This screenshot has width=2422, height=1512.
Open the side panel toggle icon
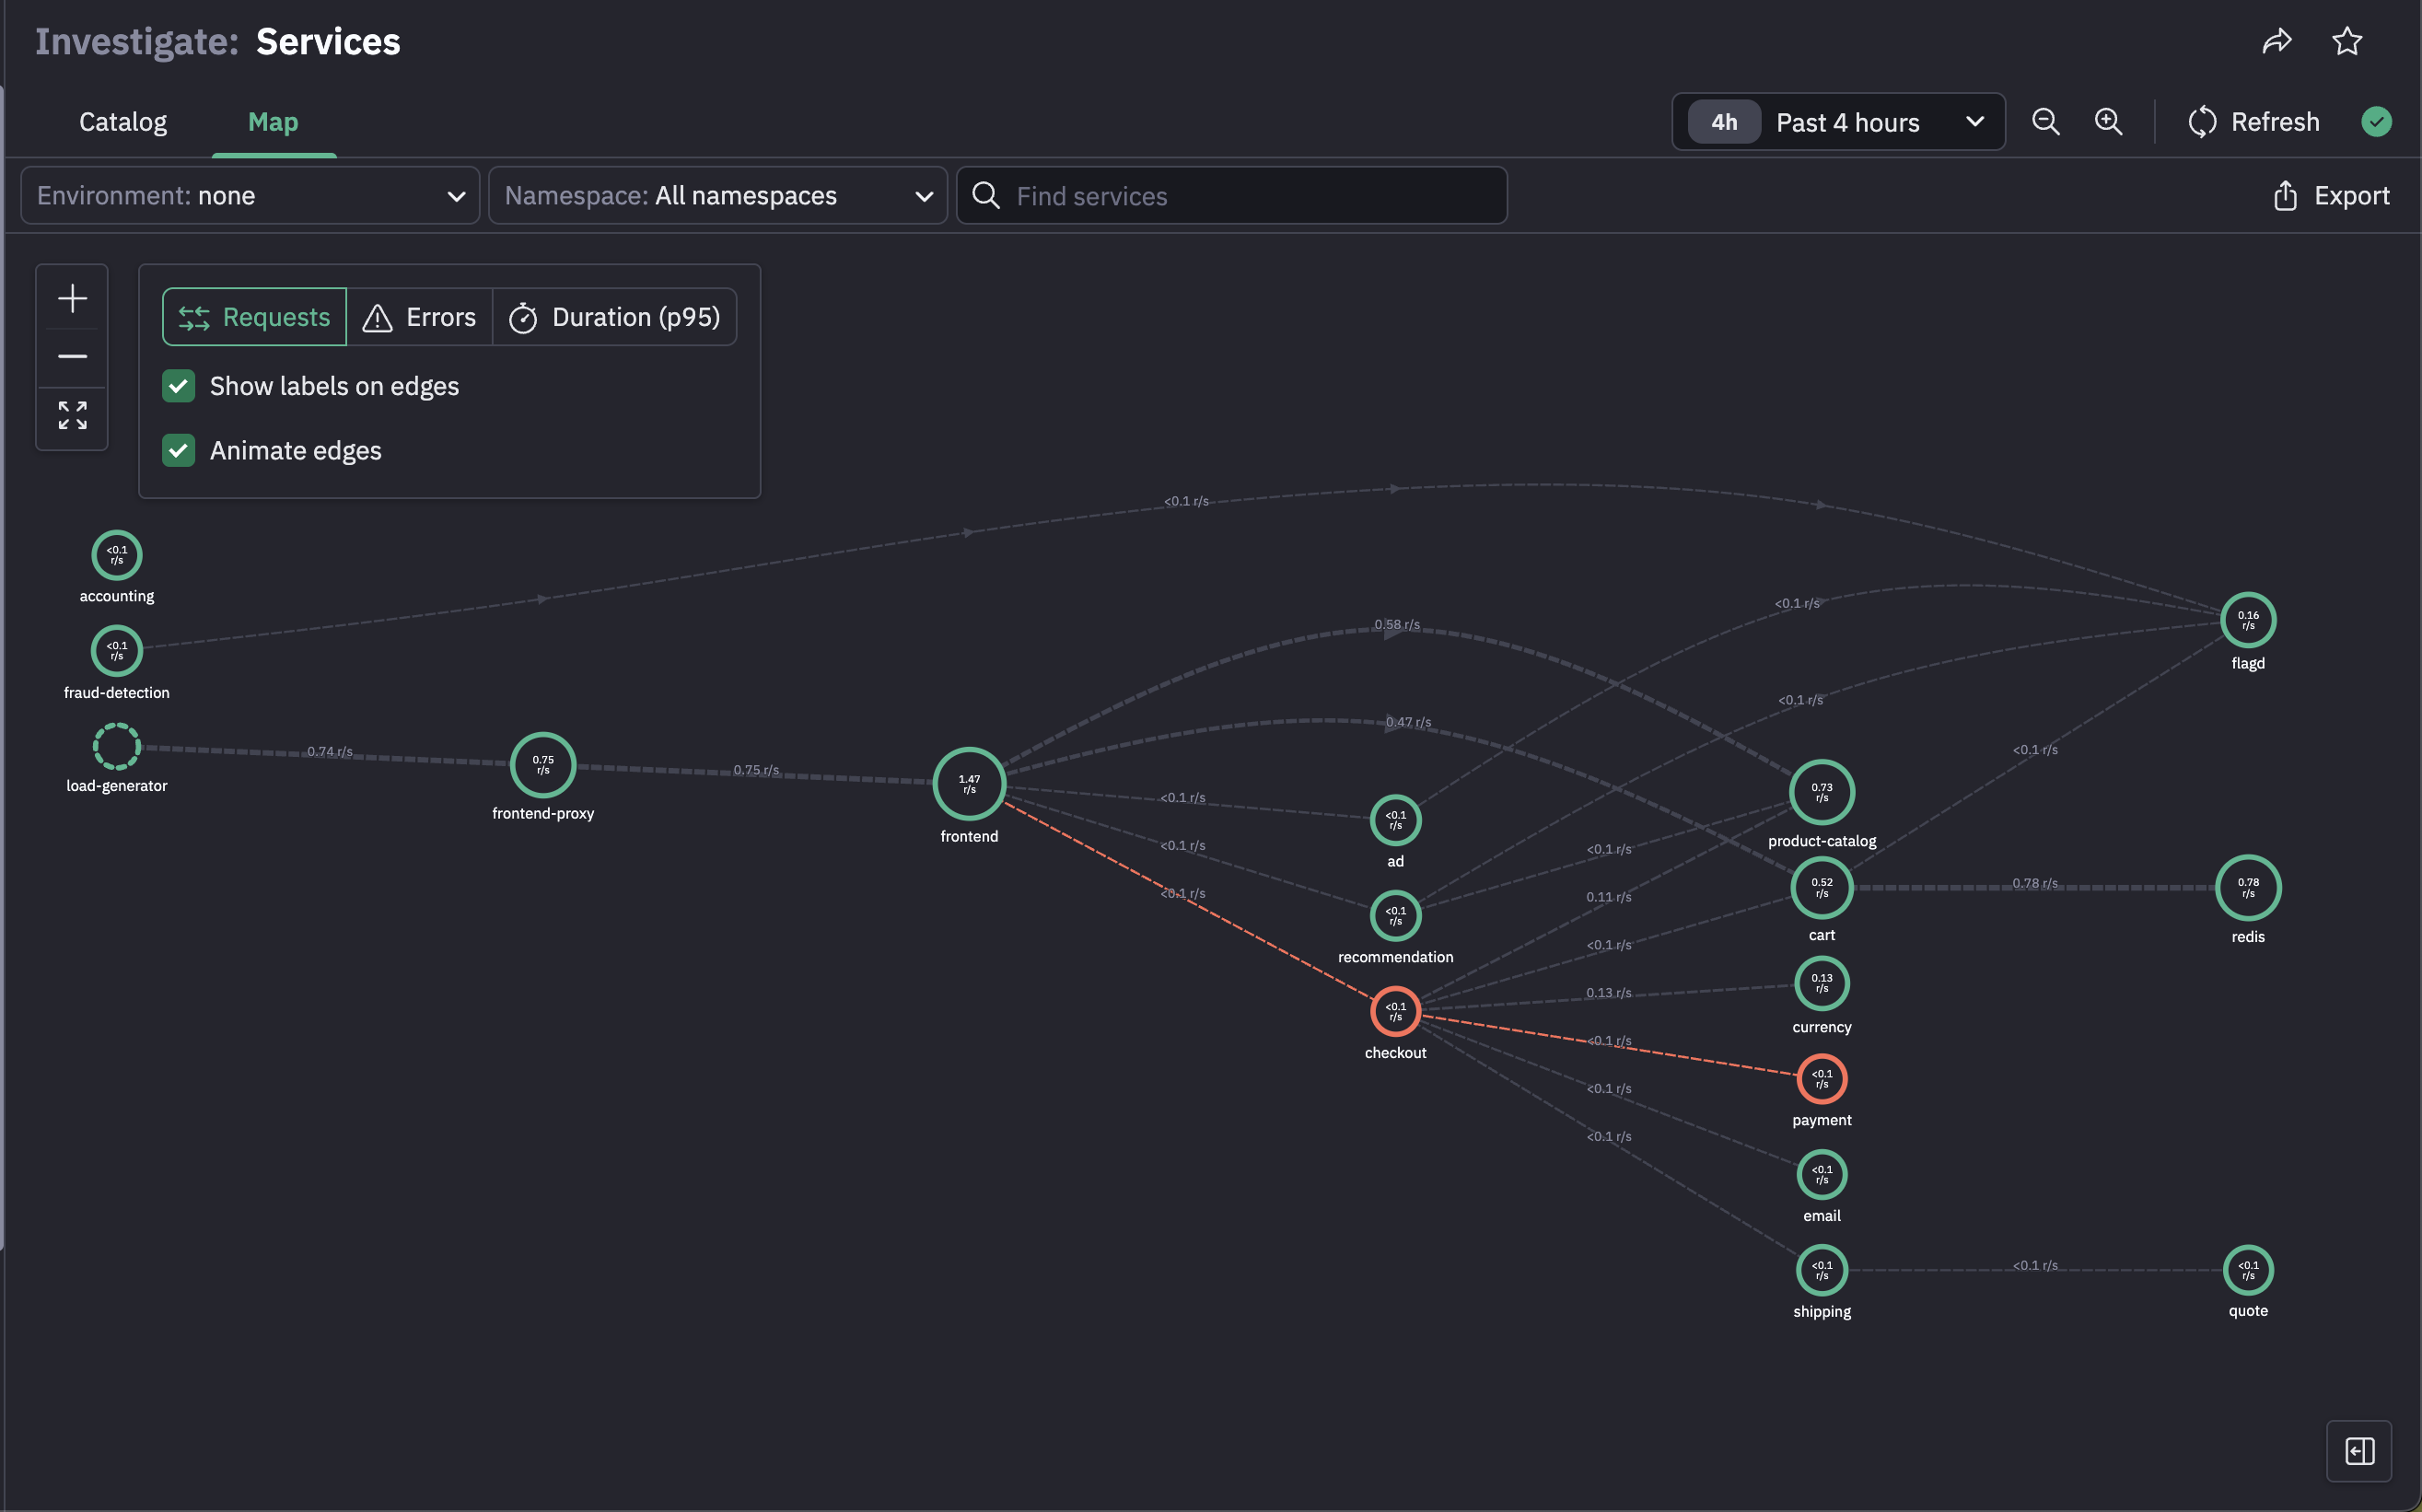click(x=2359, y=1450)
